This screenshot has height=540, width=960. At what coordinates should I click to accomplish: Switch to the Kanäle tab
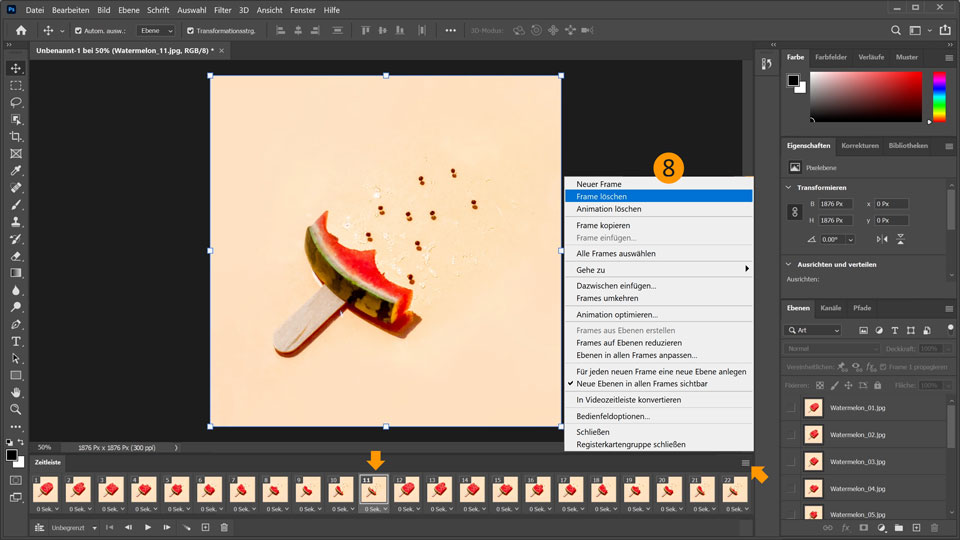(x=830, y=308)
